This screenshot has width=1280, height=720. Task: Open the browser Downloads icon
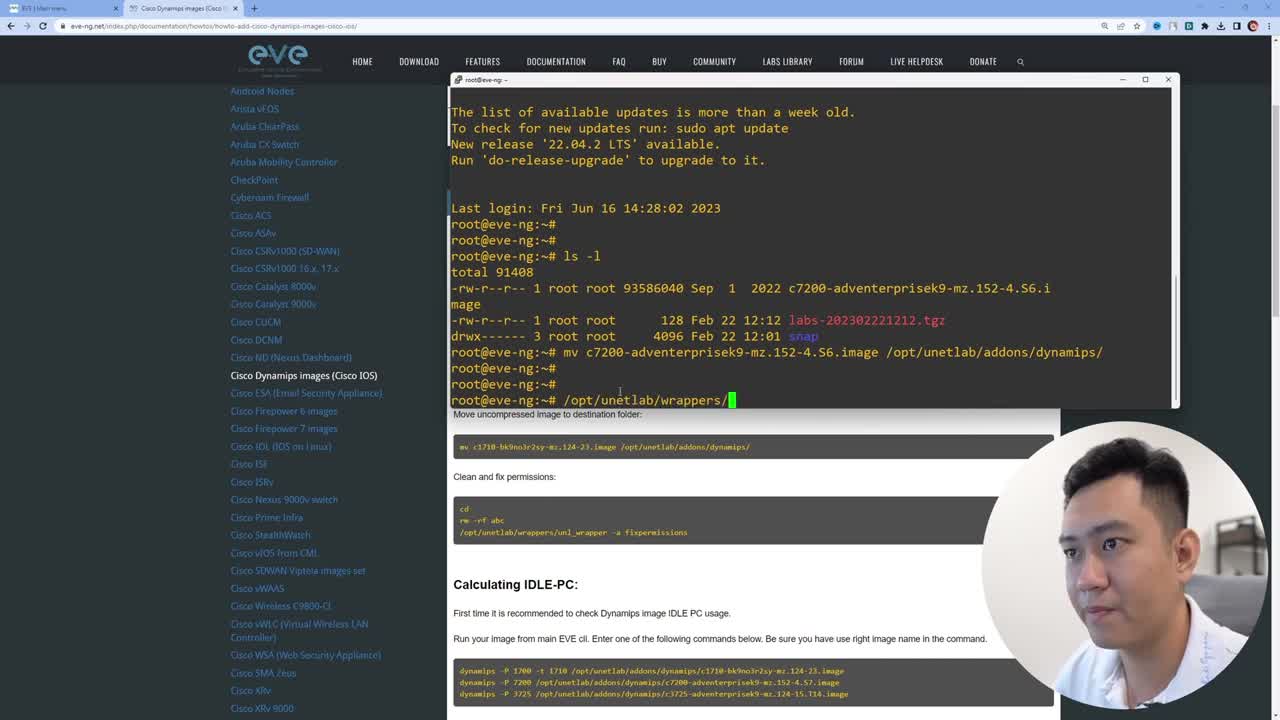pyautogui.click(x=1221, y=26)
